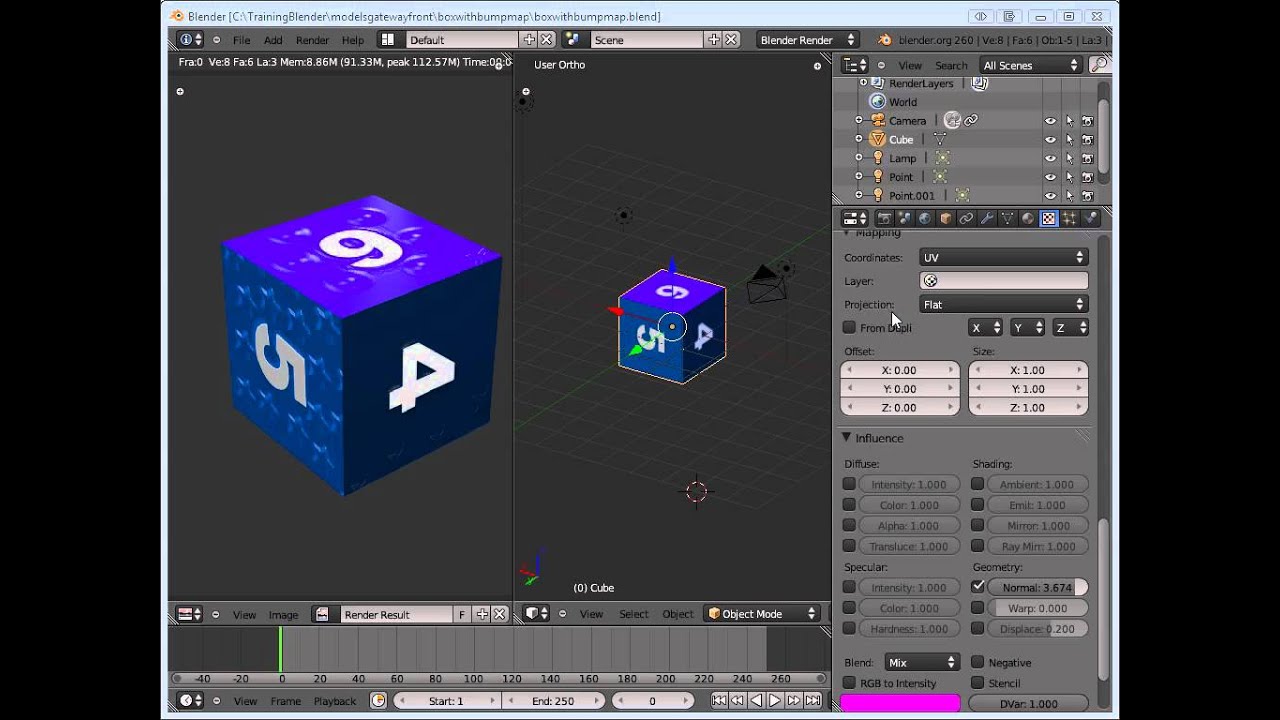Unlink the Render Result image with the X
Viewport: 1280px width, 720px height.
pyautogui.click(x=500, y=614)
